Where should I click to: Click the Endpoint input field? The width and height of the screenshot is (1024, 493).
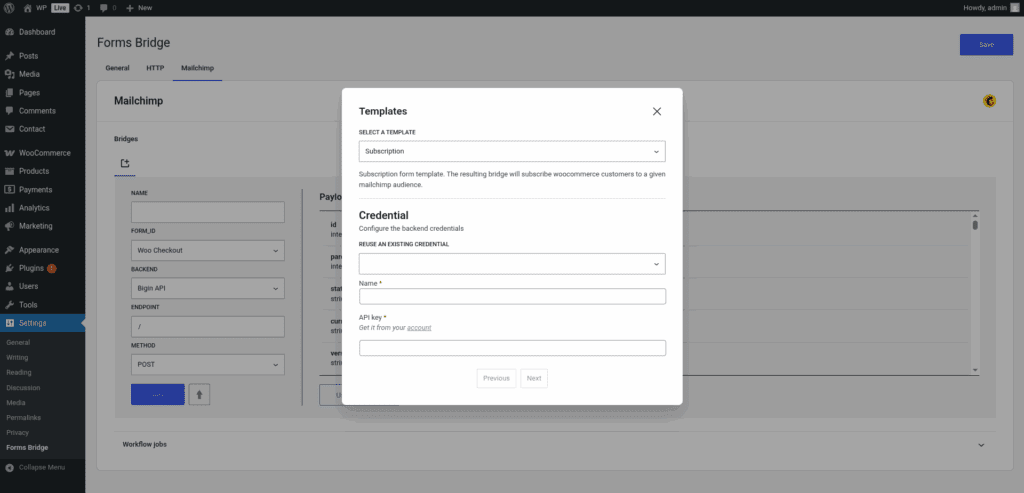pyautogui.click(x=208, y=326)
